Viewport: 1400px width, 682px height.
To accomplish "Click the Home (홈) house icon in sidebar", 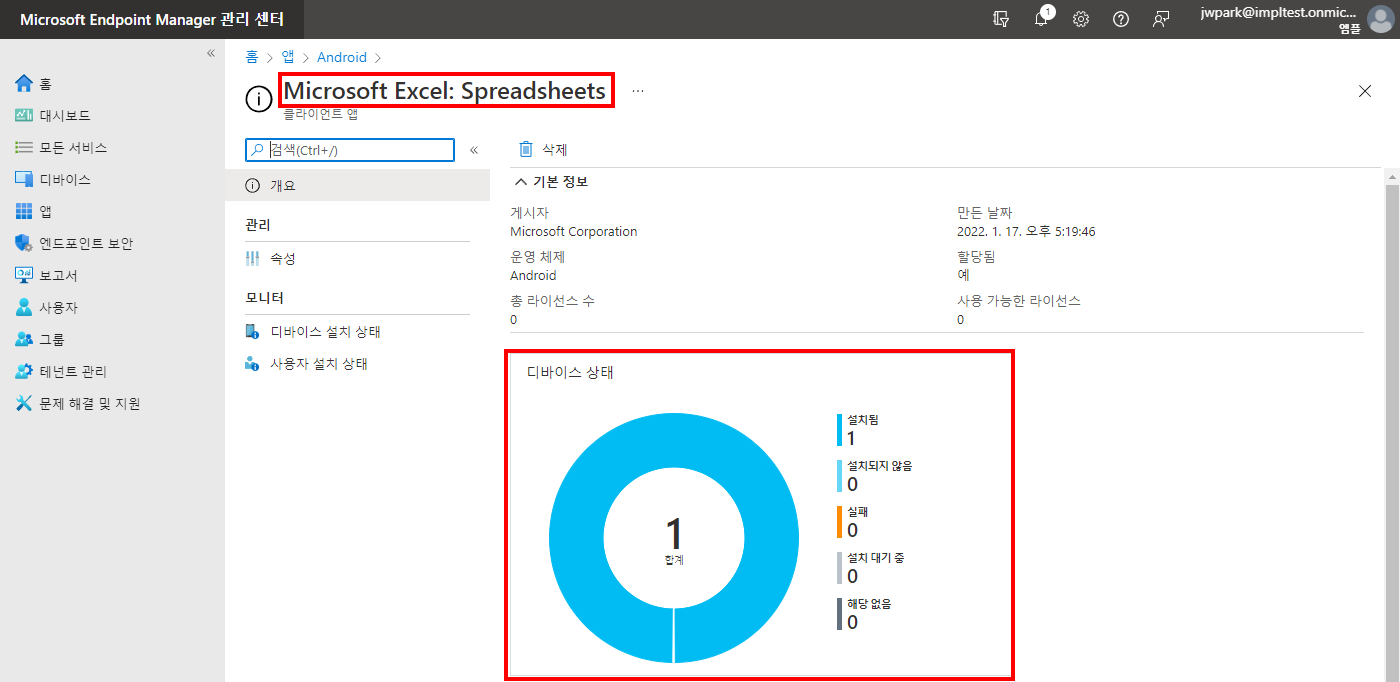I will point(24,83).
